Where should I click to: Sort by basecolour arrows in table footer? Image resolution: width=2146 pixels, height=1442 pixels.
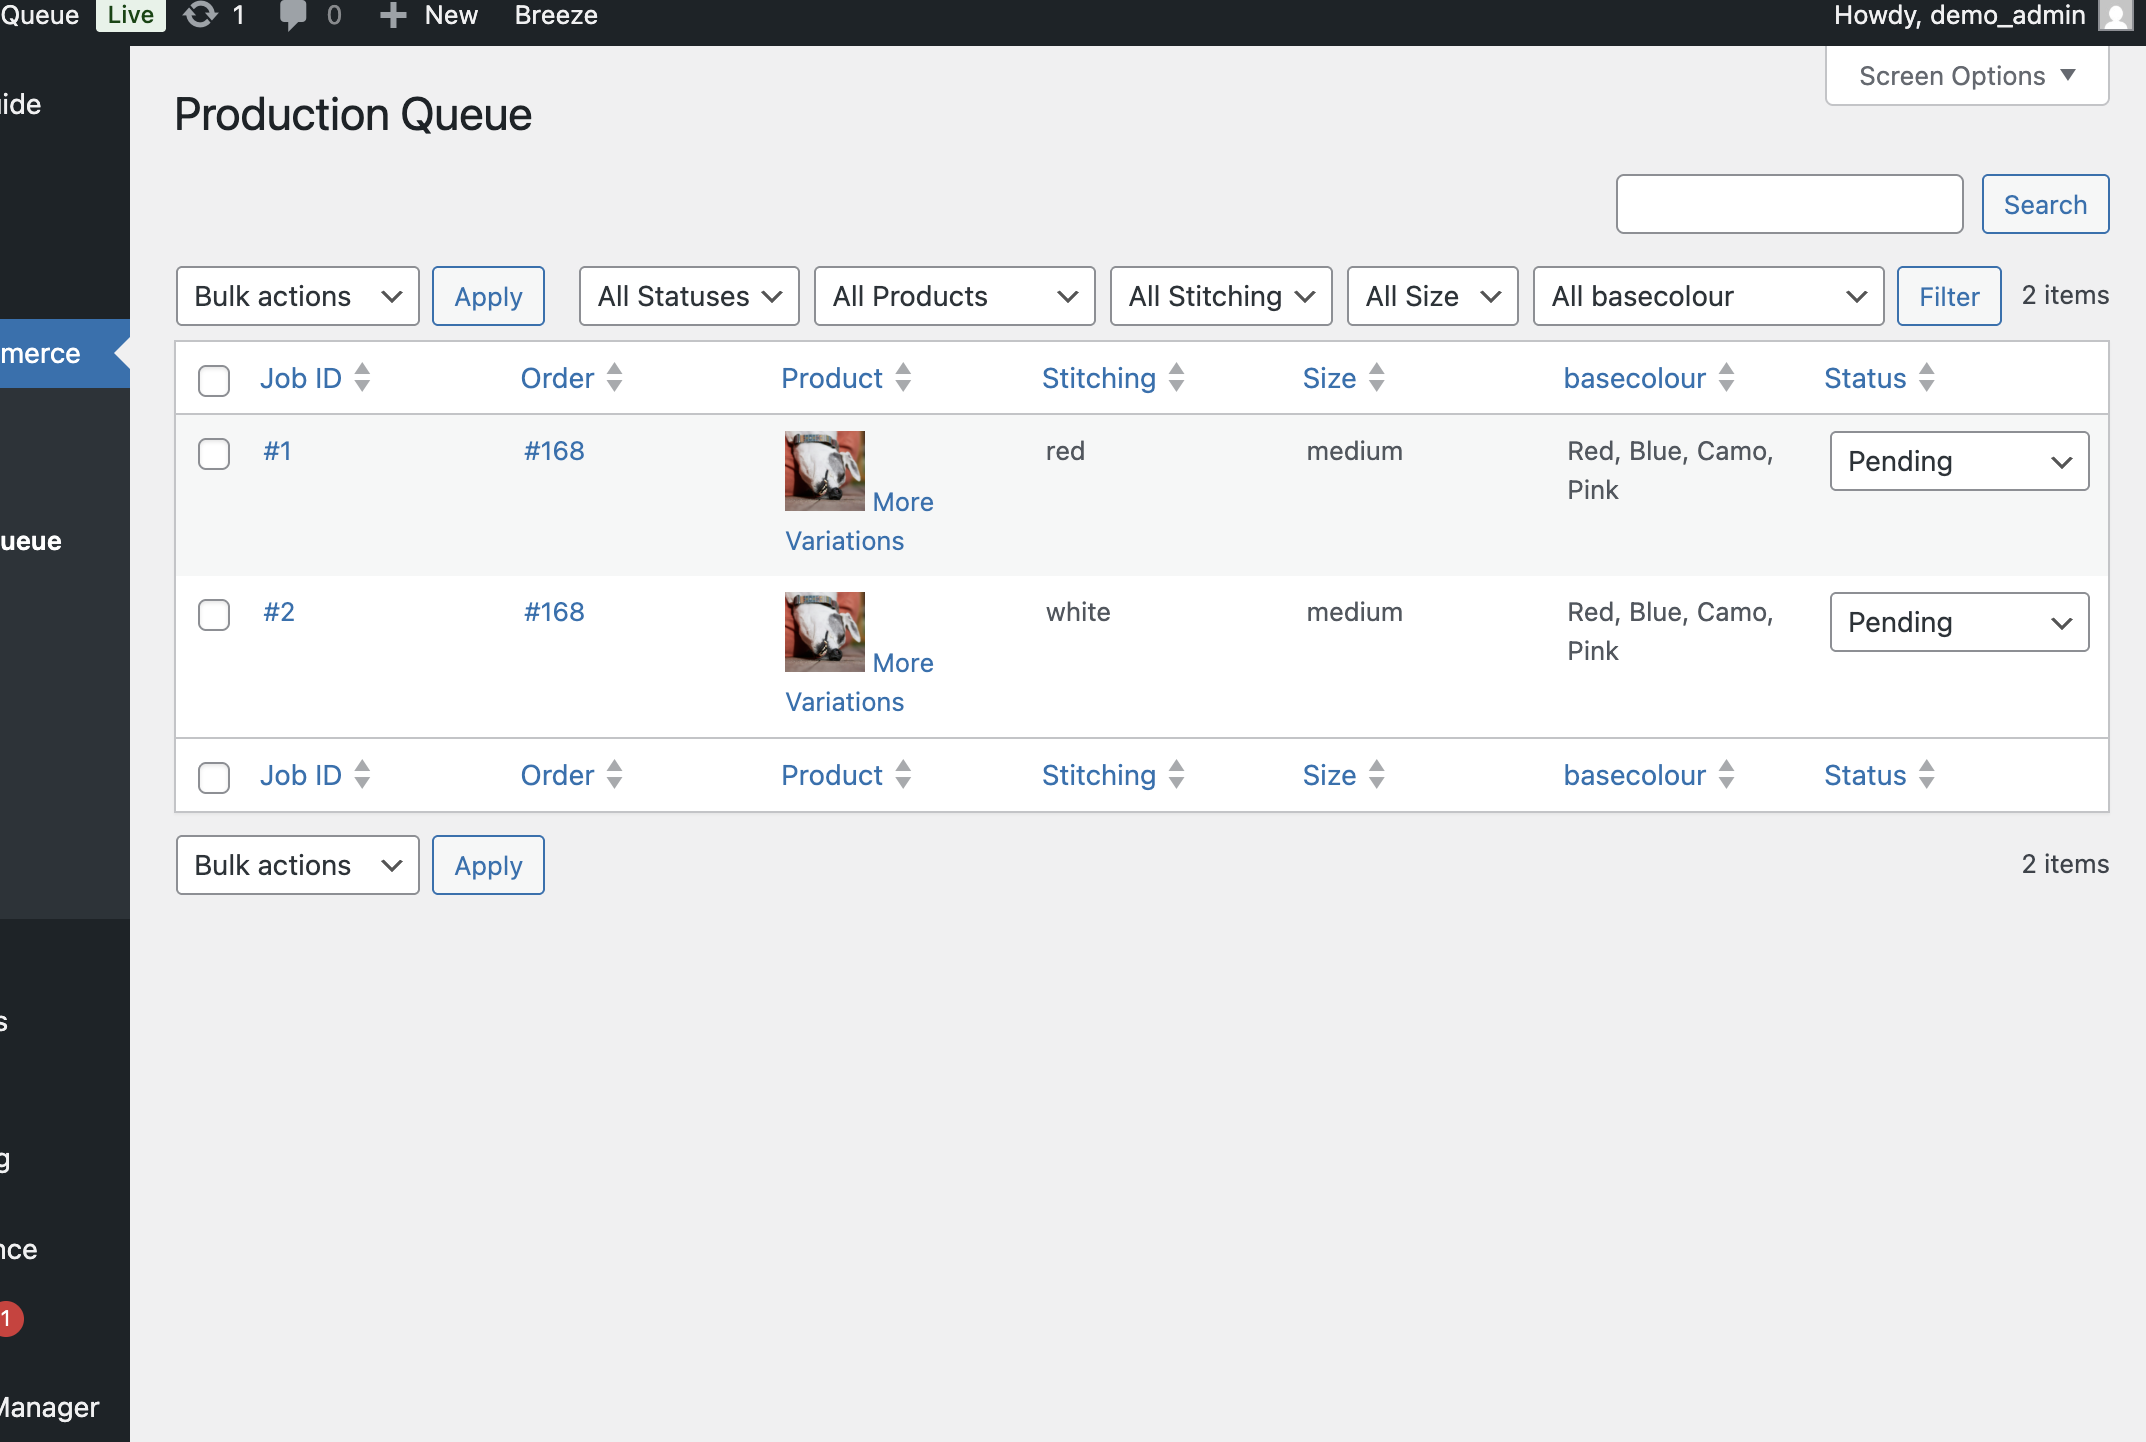(x=1726, y=775)
